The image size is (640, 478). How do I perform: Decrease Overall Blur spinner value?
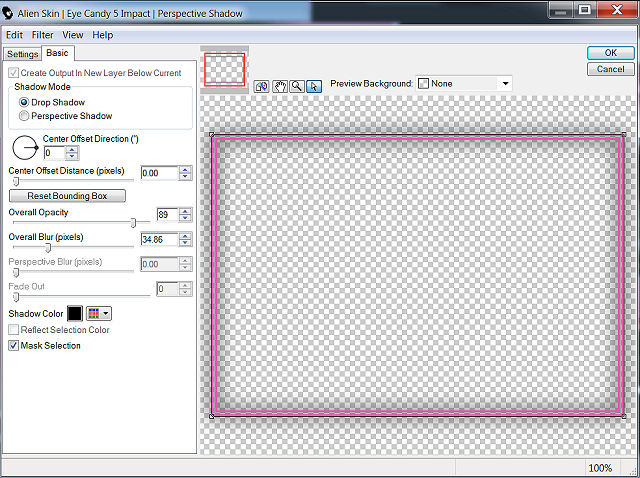click(185, 243)
